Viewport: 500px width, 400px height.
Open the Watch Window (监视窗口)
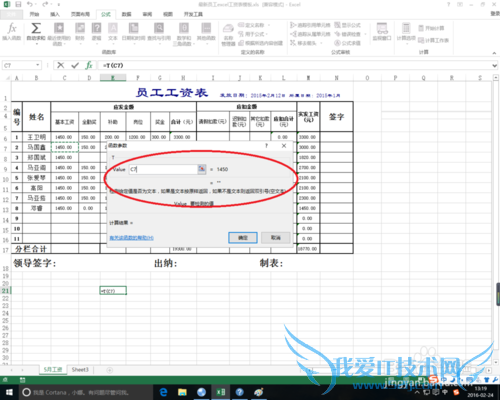[382, 32]
